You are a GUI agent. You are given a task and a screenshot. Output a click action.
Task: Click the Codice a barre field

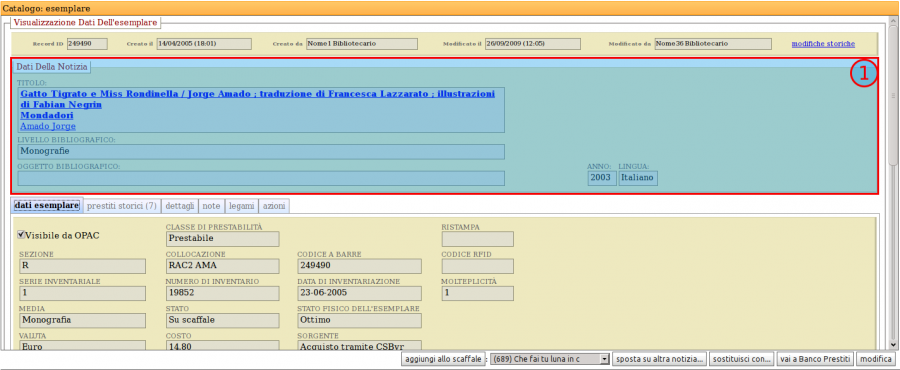[359, 266]
